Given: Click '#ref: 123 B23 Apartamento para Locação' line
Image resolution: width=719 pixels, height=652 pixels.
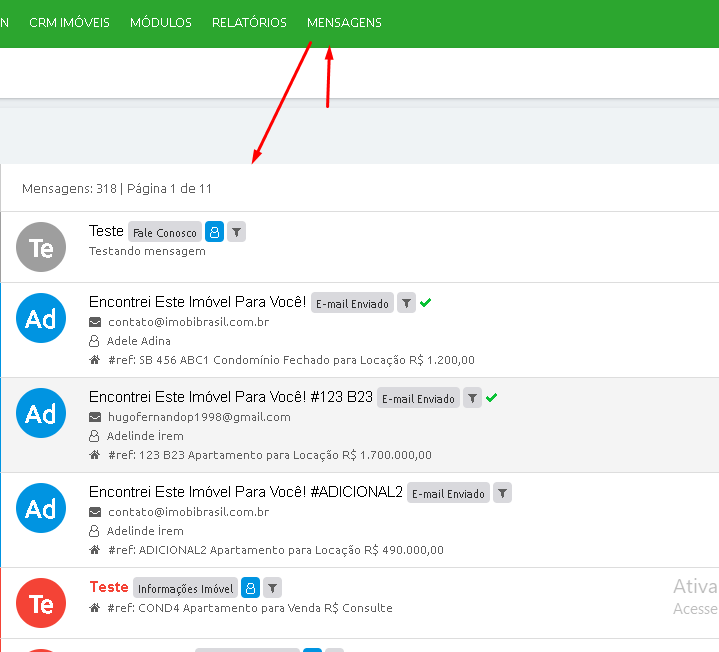Looking at the screenshot, I should pyautogui.click(x=270, y=455).
